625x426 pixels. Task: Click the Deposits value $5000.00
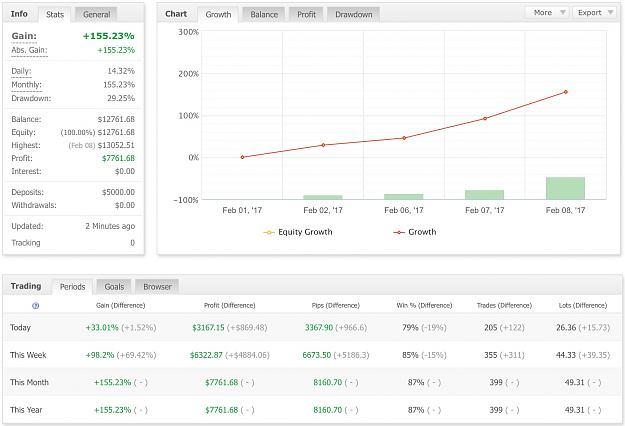point(118,192)
